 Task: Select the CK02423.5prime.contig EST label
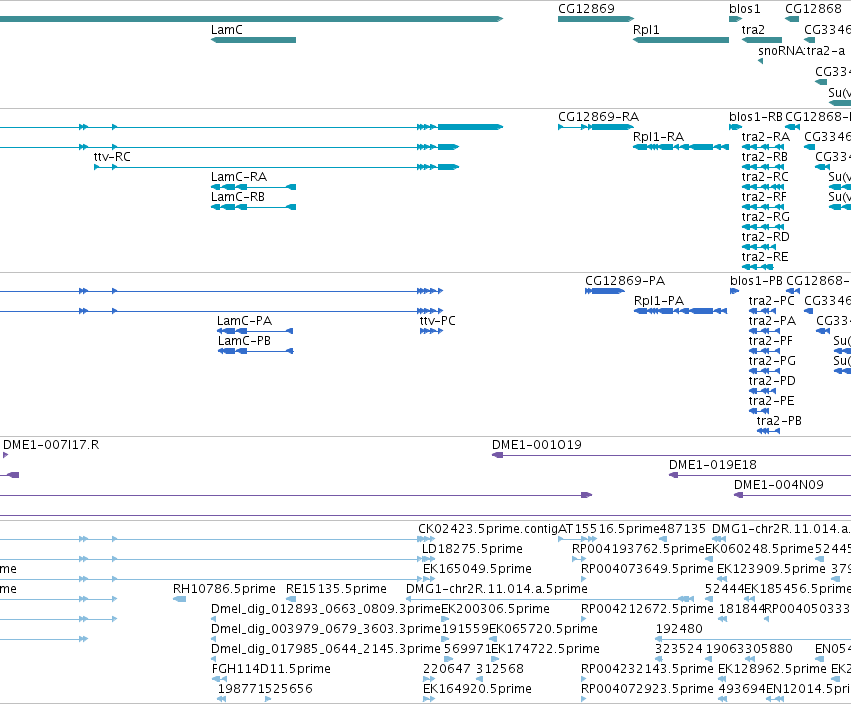tap(488, 529)
